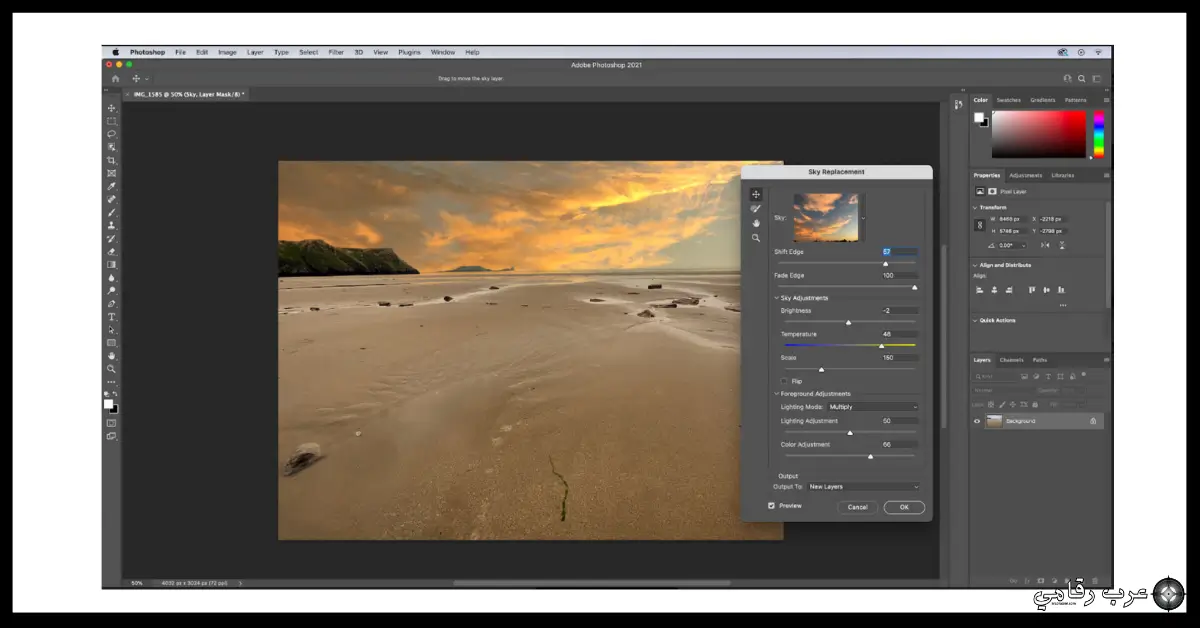1200x628 pixels.
Task: Click the sky preset thumbnail
Action: pyautogui.click(x=826, y=217)
